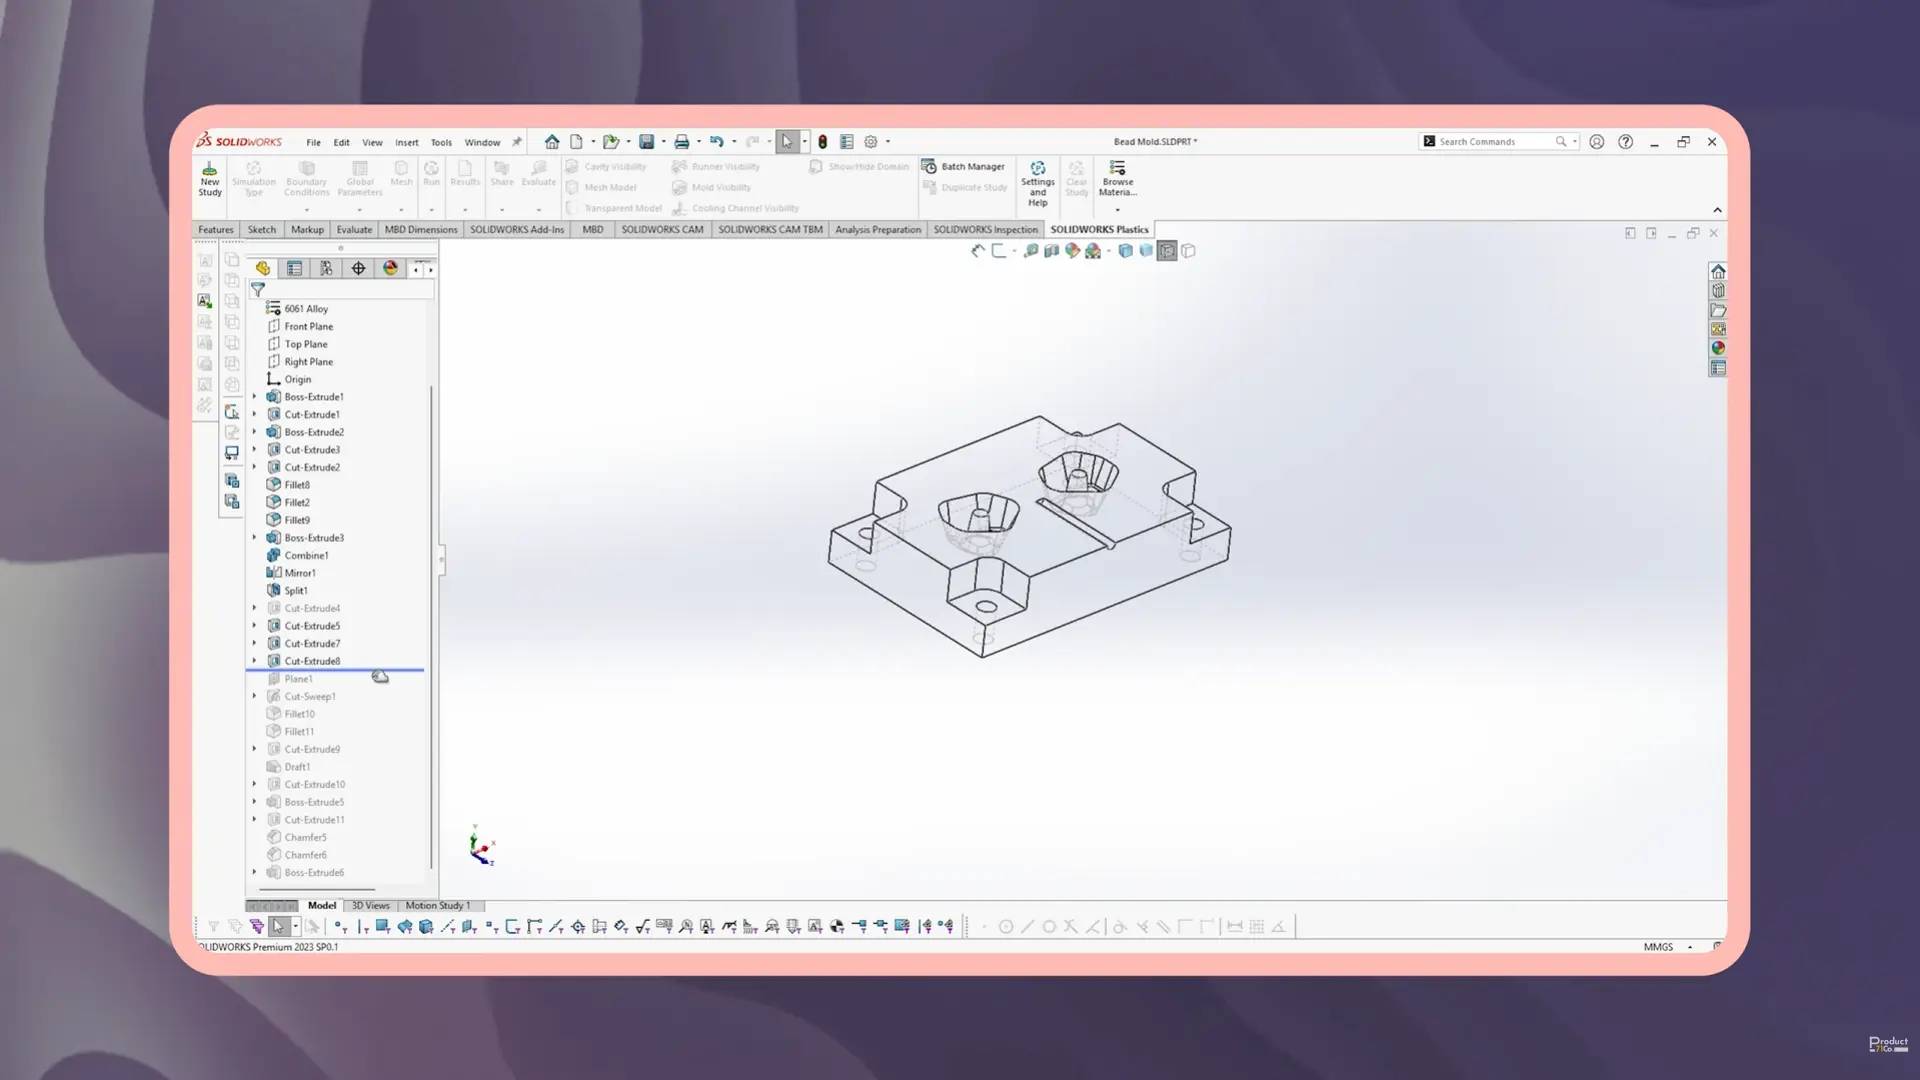Expand the Cut-Extrude8 feature node

pyautogui.click(x=254, y=661)
